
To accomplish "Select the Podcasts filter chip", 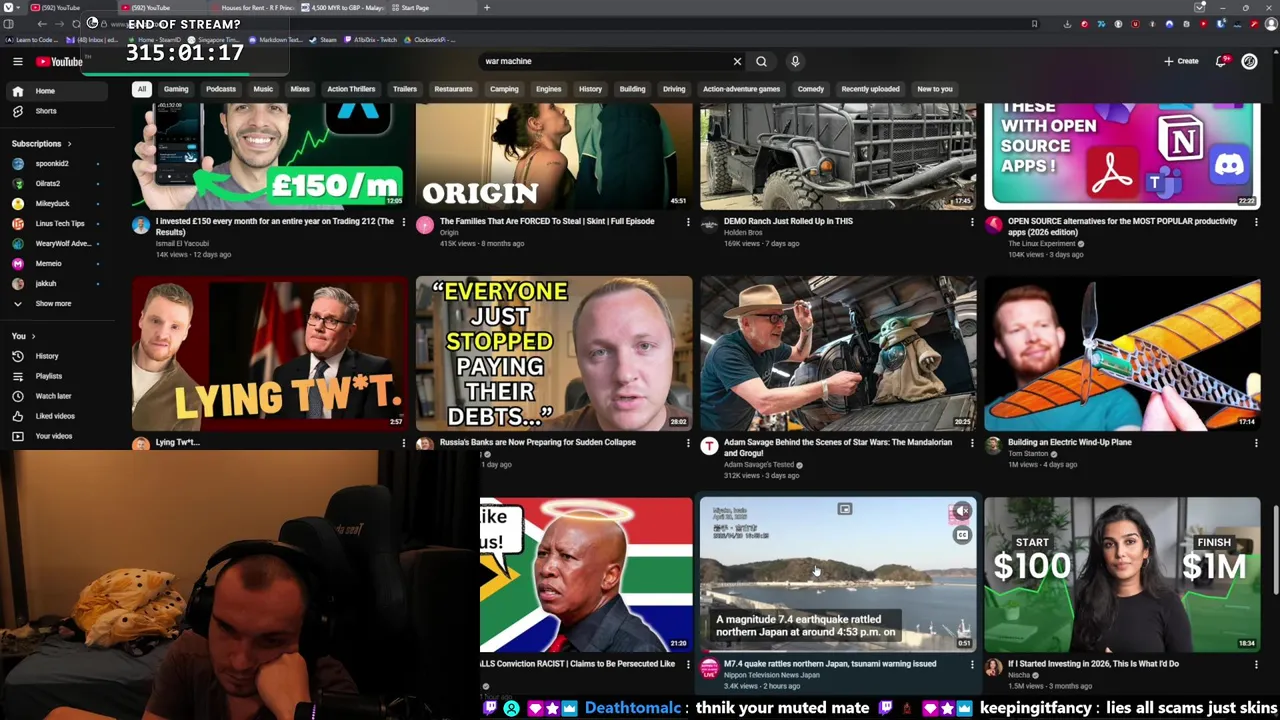I will click(x=221, y=89).
